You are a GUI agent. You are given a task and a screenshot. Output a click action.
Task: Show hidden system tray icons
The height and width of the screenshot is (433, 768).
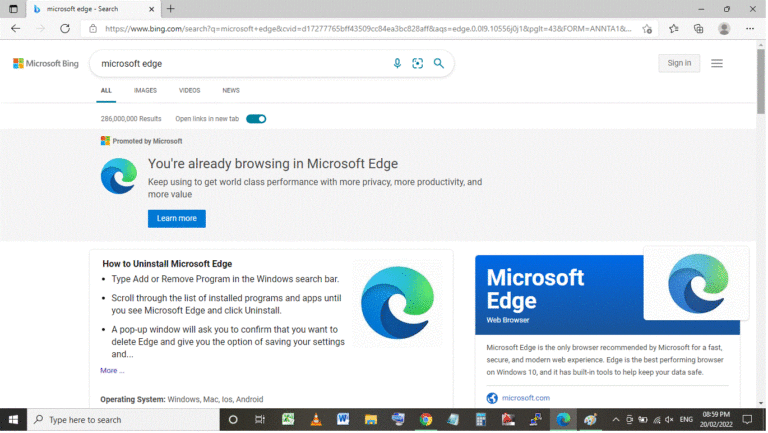click(x=616, y=420)
